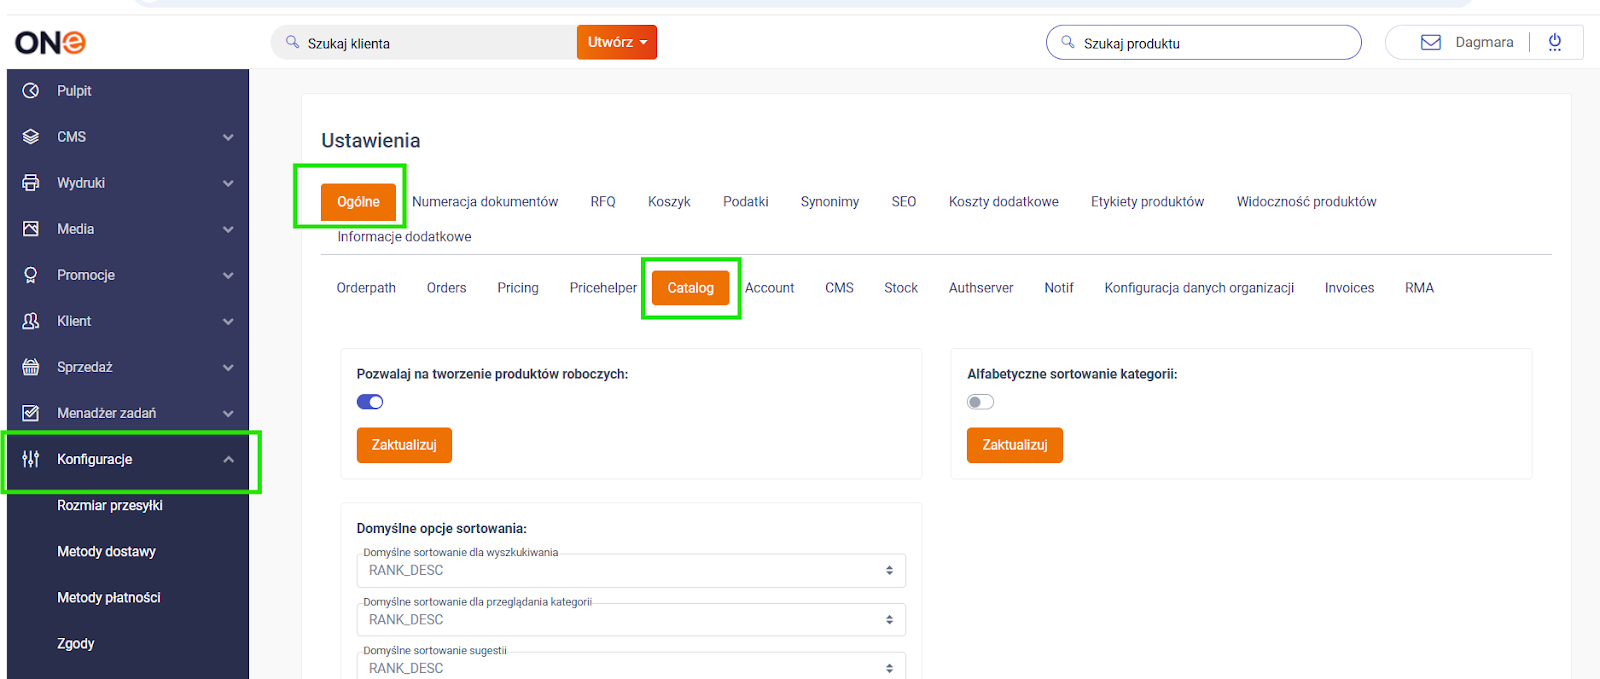The height and width of the screenshot is (679, 1600).
Task: Open the SEO tab
Action: (904, 201)
